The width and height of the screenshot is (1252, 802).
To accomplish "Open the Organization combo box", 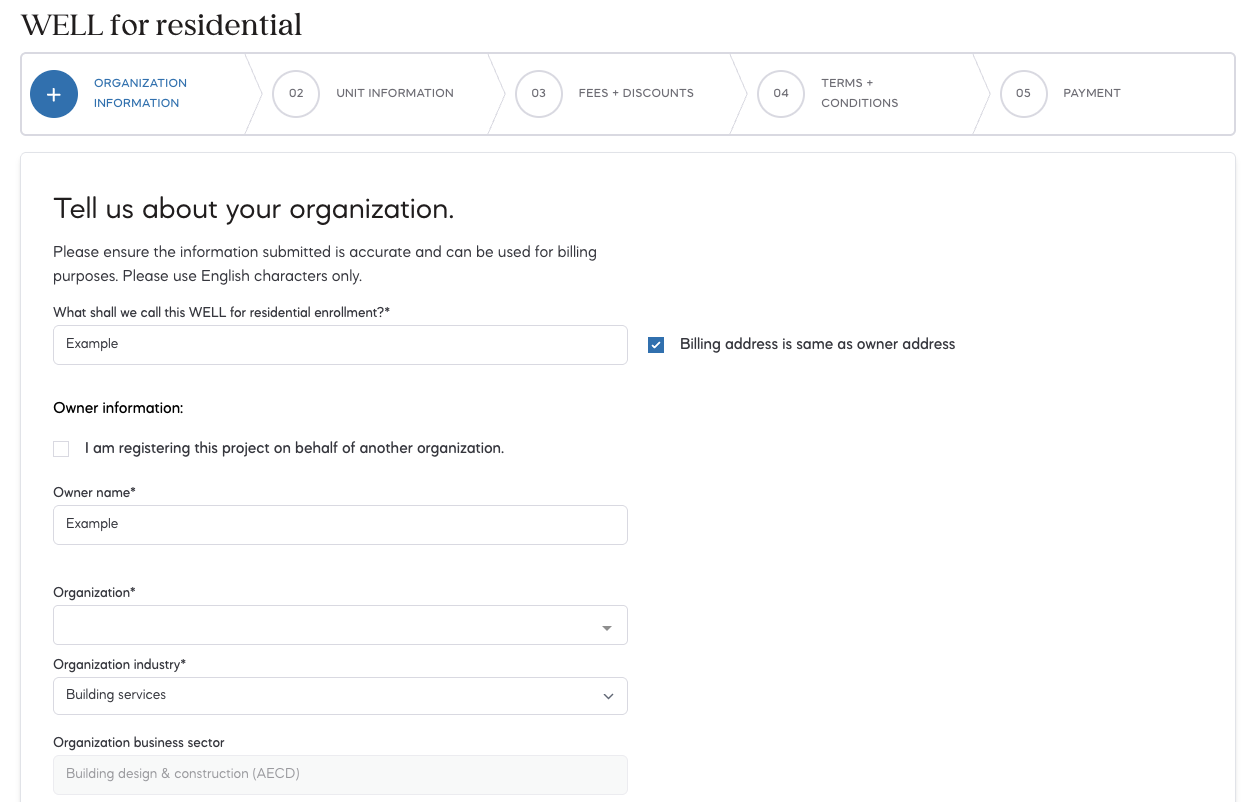I will point(340,625).
